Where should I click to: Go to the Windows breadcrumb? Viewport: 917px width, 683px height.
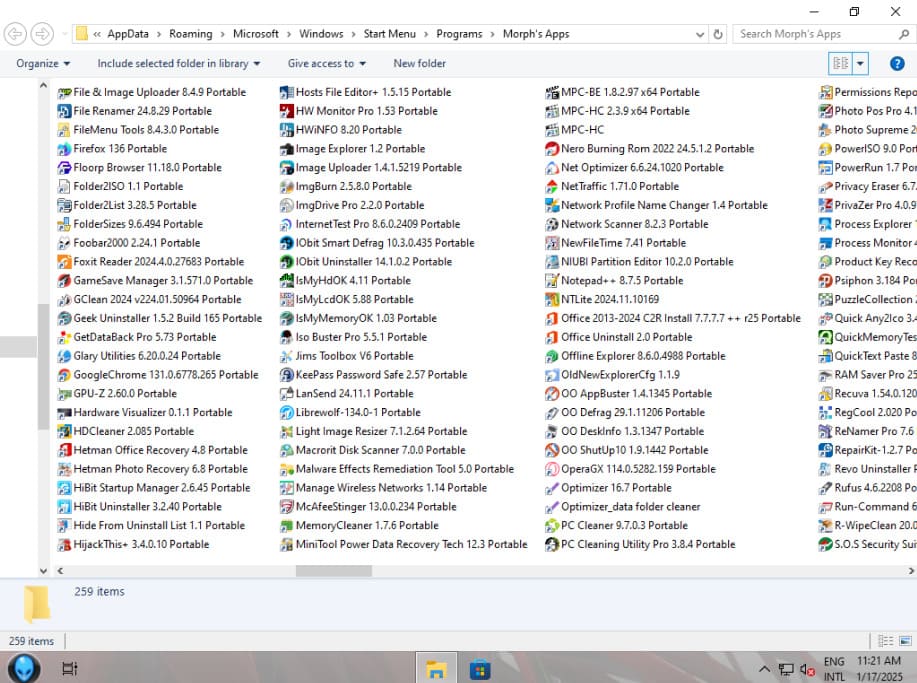(x=321, y=34)
